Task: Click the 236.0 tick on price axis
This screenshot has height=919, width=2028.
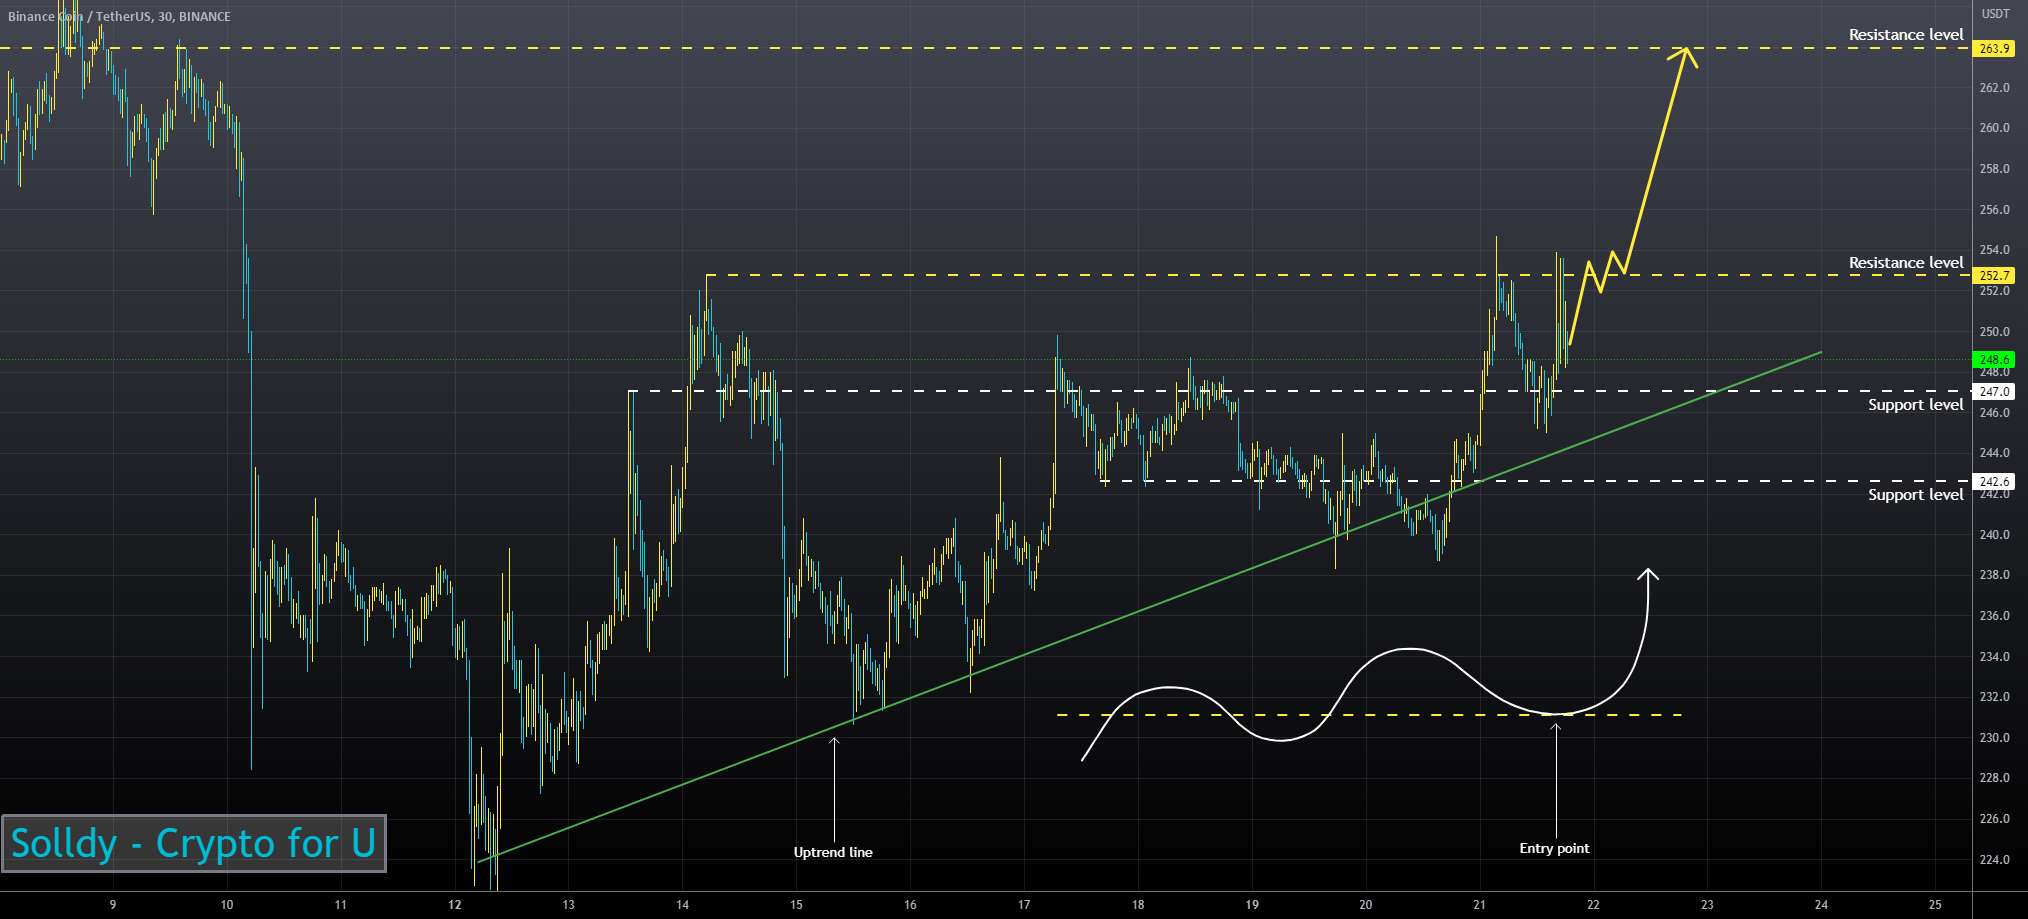Action: (x=1994, y=616)
